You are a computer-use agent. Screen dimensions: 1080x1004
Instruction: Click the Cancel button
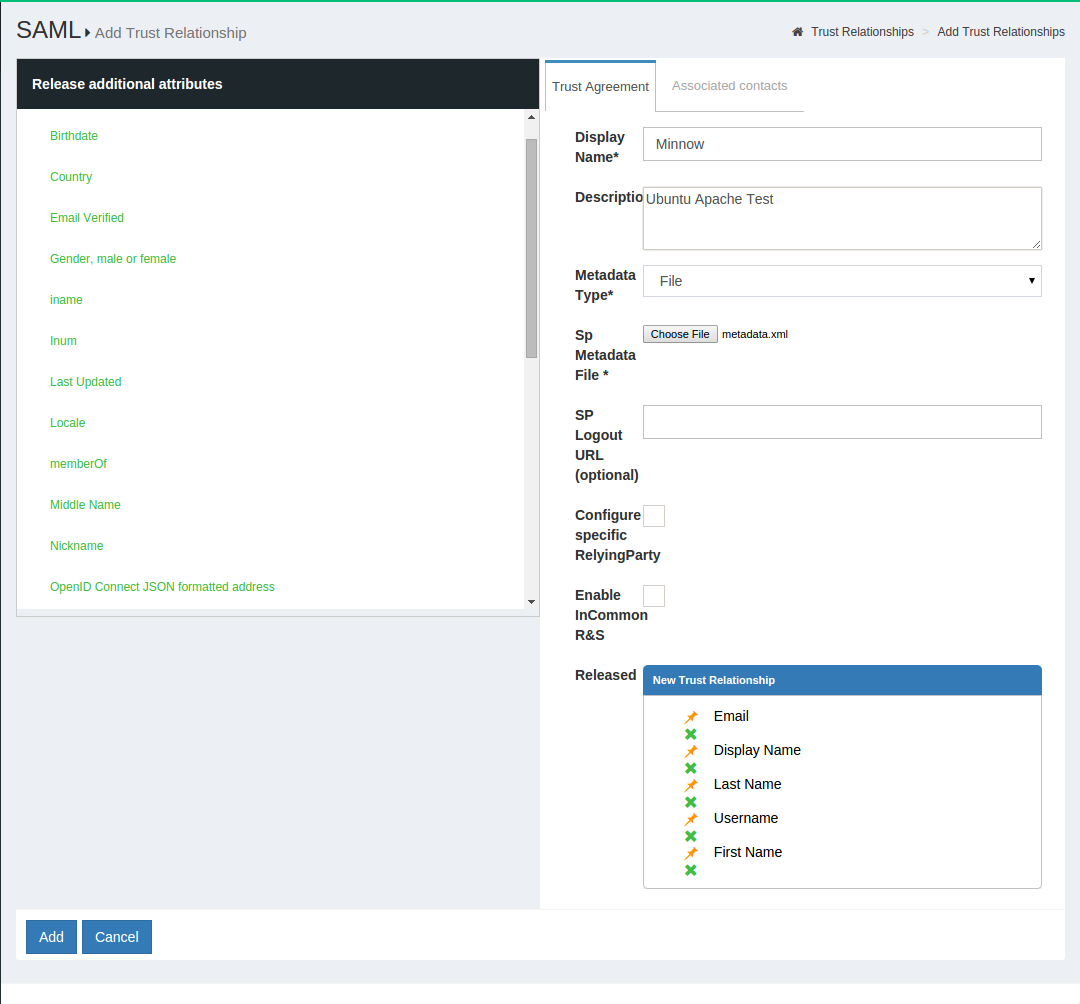[117, 937]
